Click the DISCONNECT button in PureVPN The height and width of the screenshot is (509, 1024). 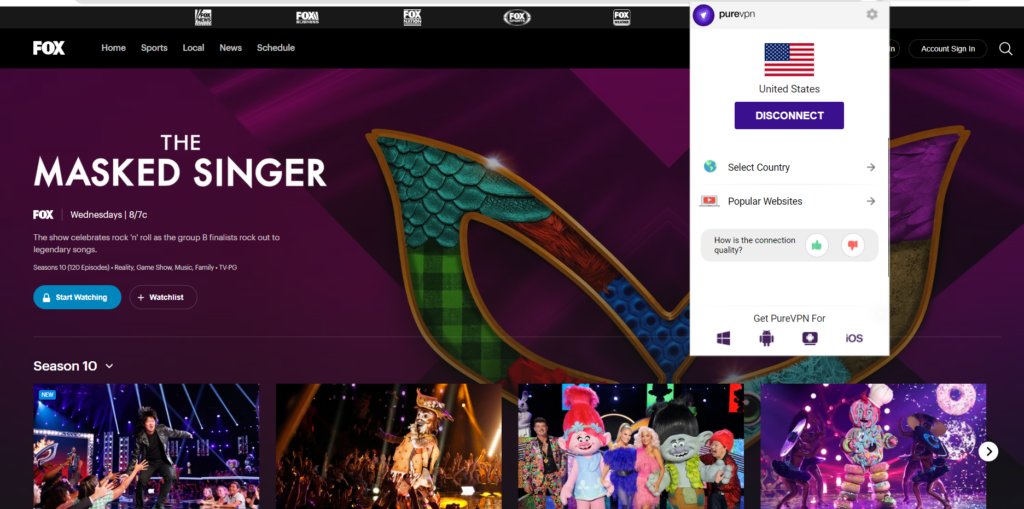789,116
